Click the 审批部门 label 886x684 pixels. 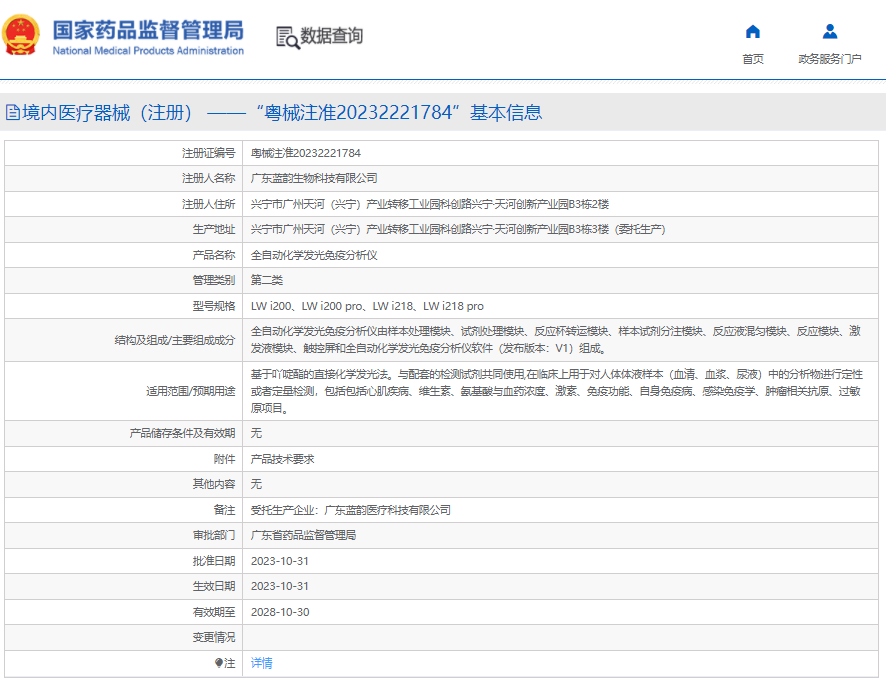pos(214,535)
